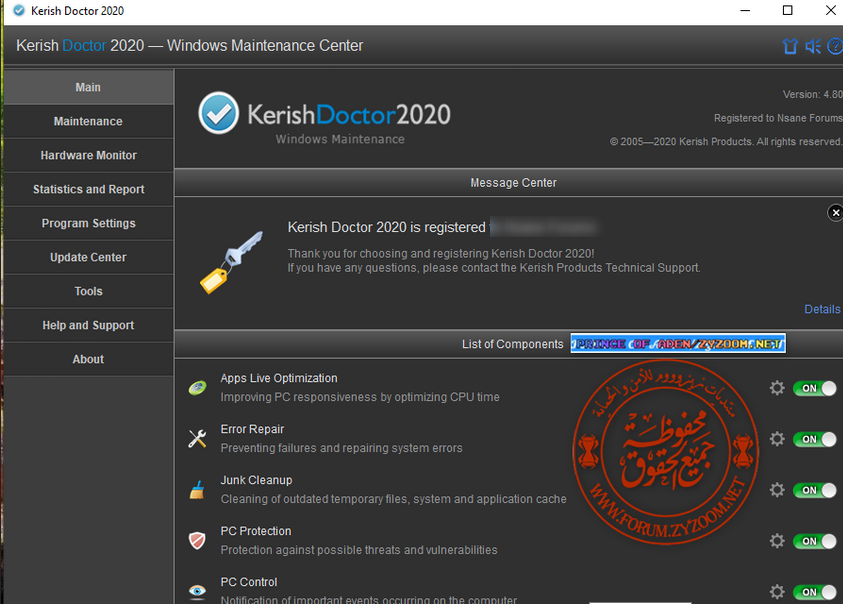Click 'Kerish Doctor 2020 is registered' heading
The image size is (843, 604).
pyautogui.click(x=386, y=227)
